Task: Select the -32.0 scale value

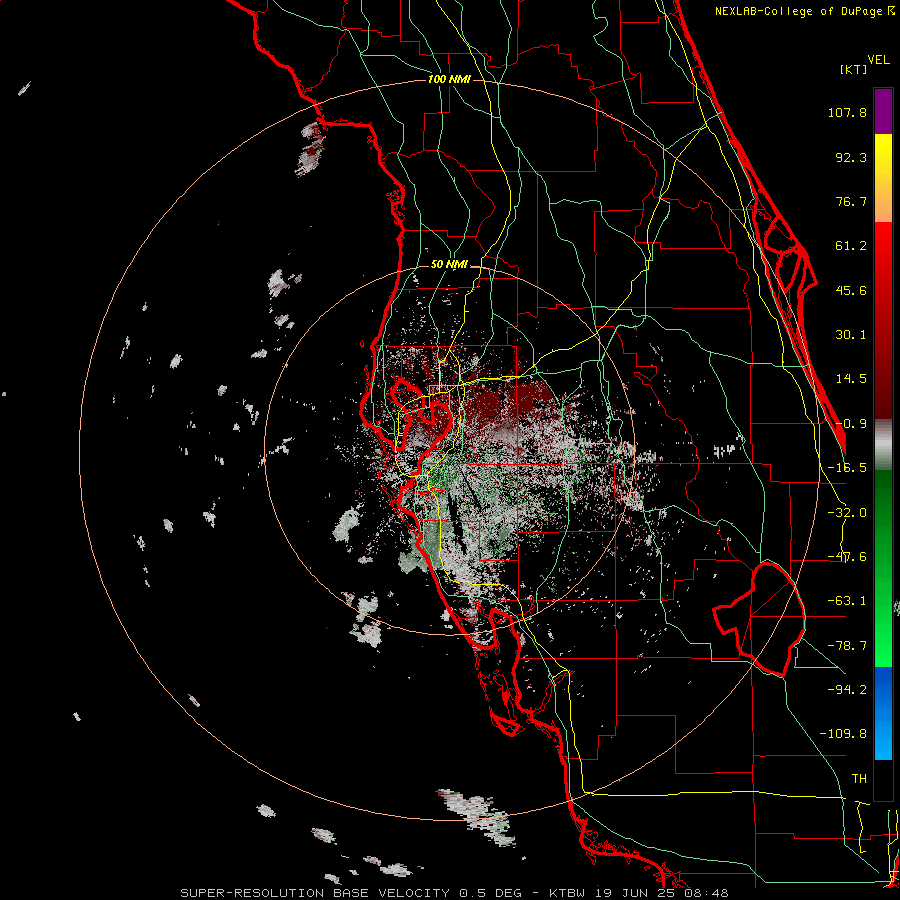Action: click(847, 513)
